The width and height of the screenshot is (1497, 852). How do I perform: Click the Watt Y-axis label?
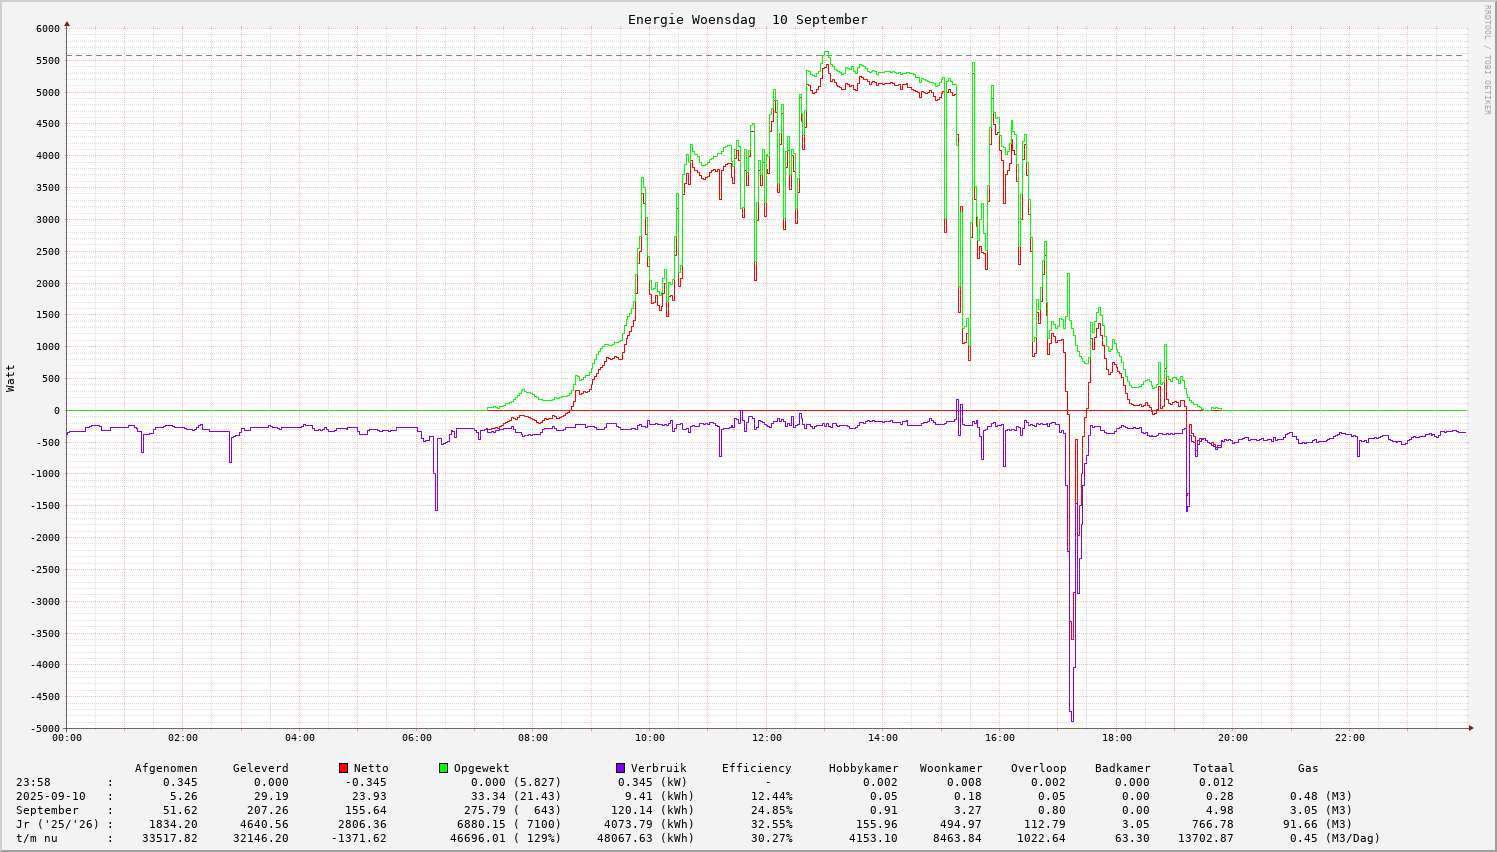11,377
